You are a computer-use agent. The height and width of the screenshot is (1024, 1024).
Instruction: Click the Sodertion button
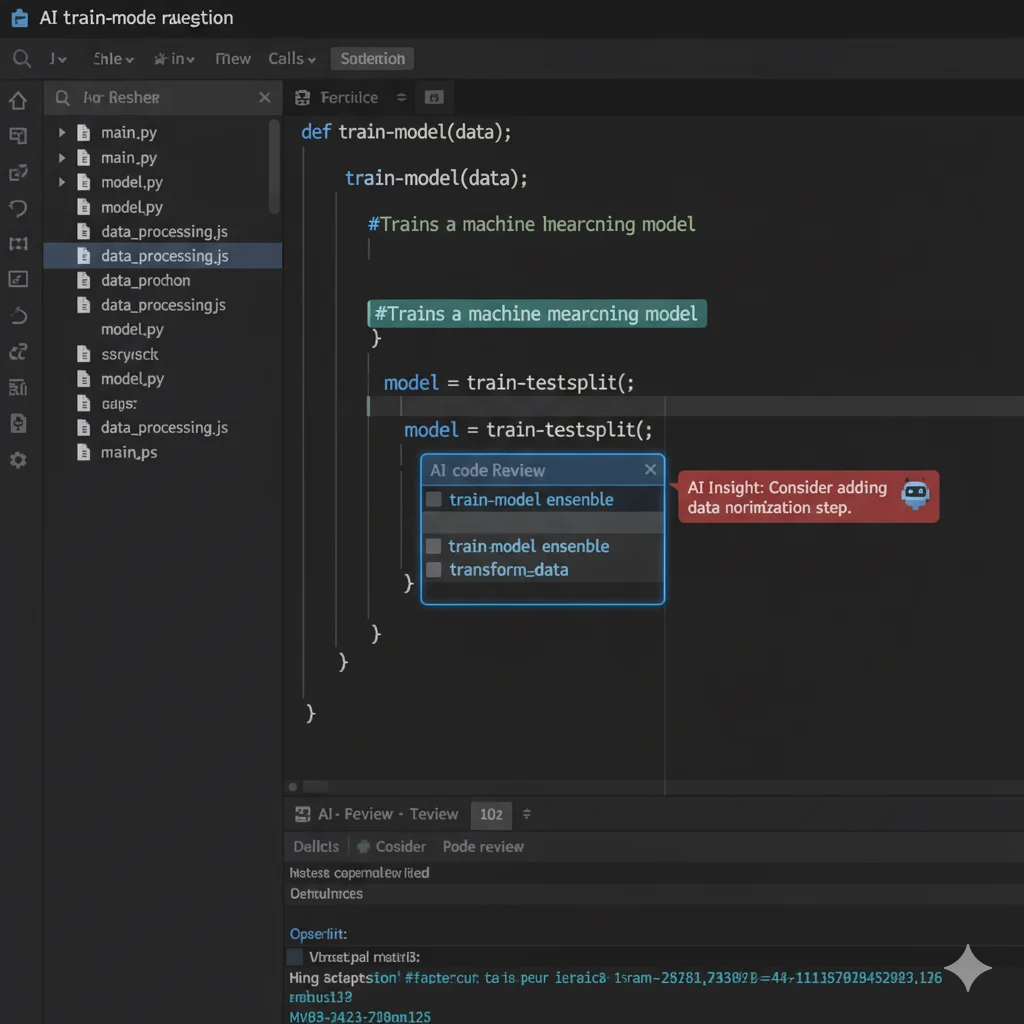(372, 59)
